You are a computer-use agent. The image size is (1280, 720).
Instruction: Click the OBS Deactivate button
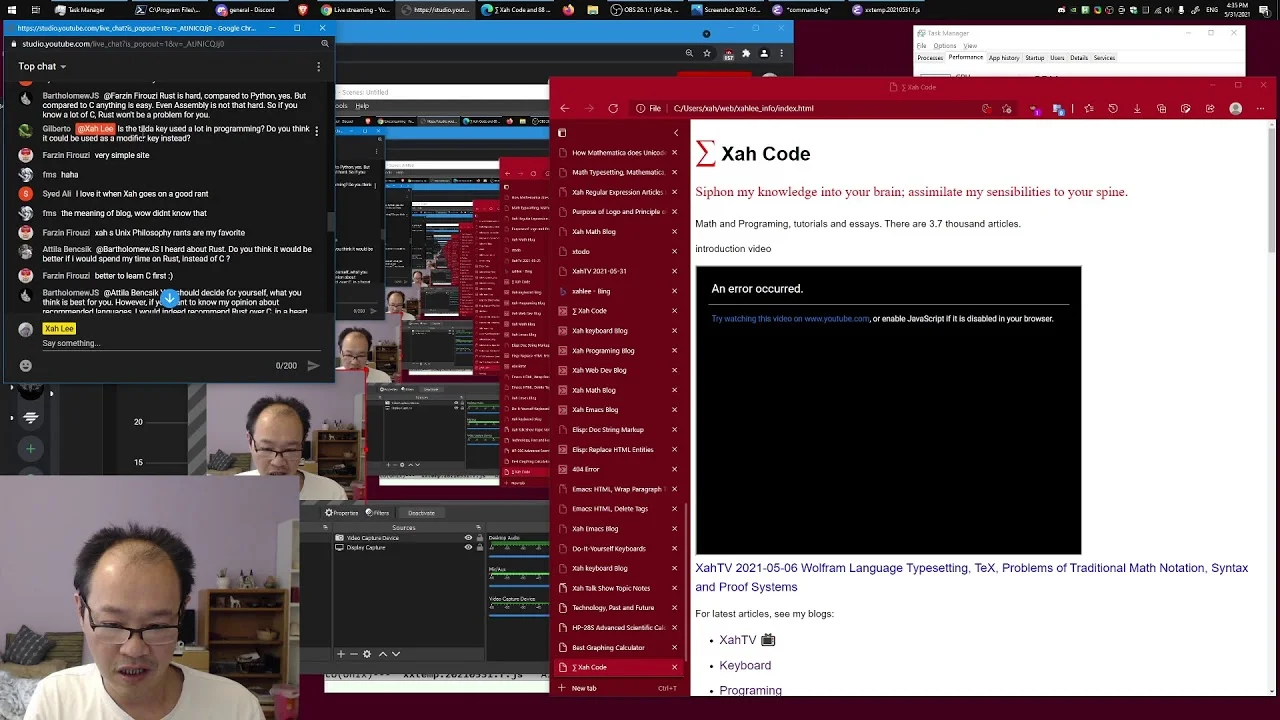tap(421, 513)
